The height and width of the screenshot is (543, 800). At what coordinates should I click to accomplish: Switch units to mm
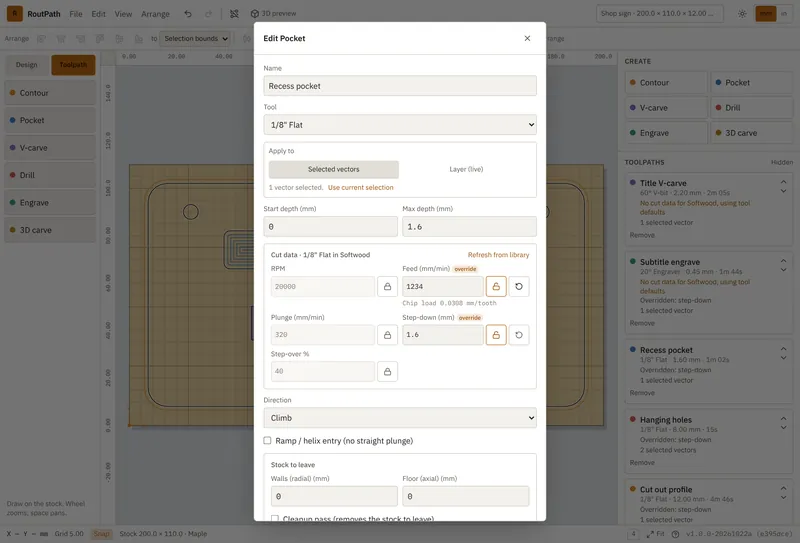click(x=766, y=14)
